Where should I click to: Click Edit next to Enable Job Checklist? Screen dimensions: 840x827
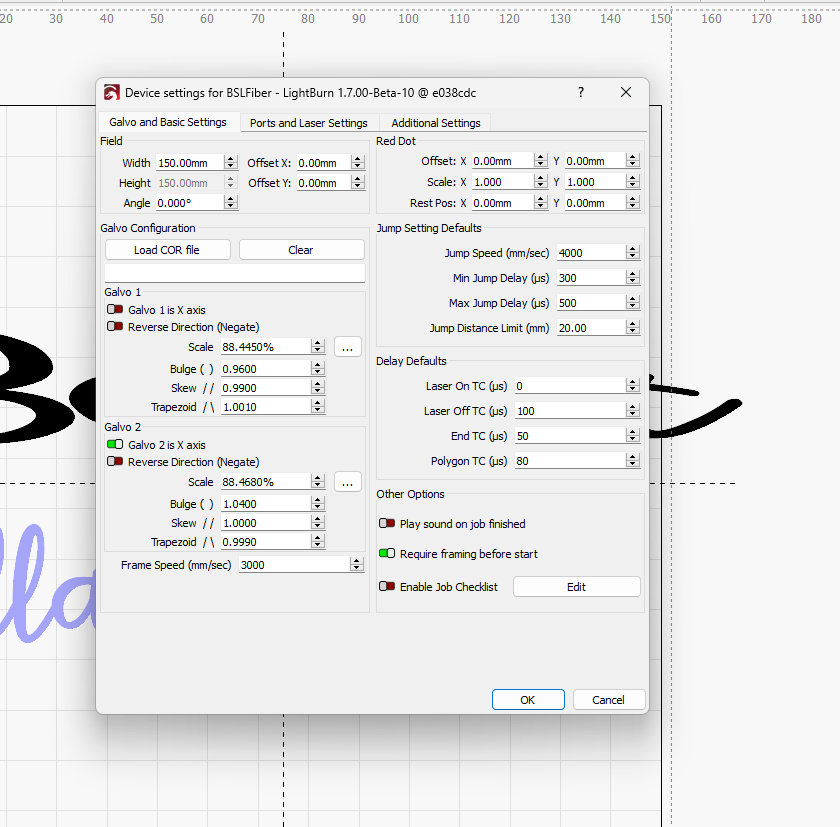(576, 587)
